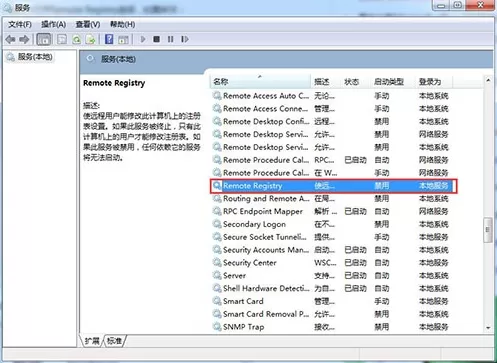497x363 pixels.
Task: Click the services list scroll down arrow
Action: click(488, 328)
